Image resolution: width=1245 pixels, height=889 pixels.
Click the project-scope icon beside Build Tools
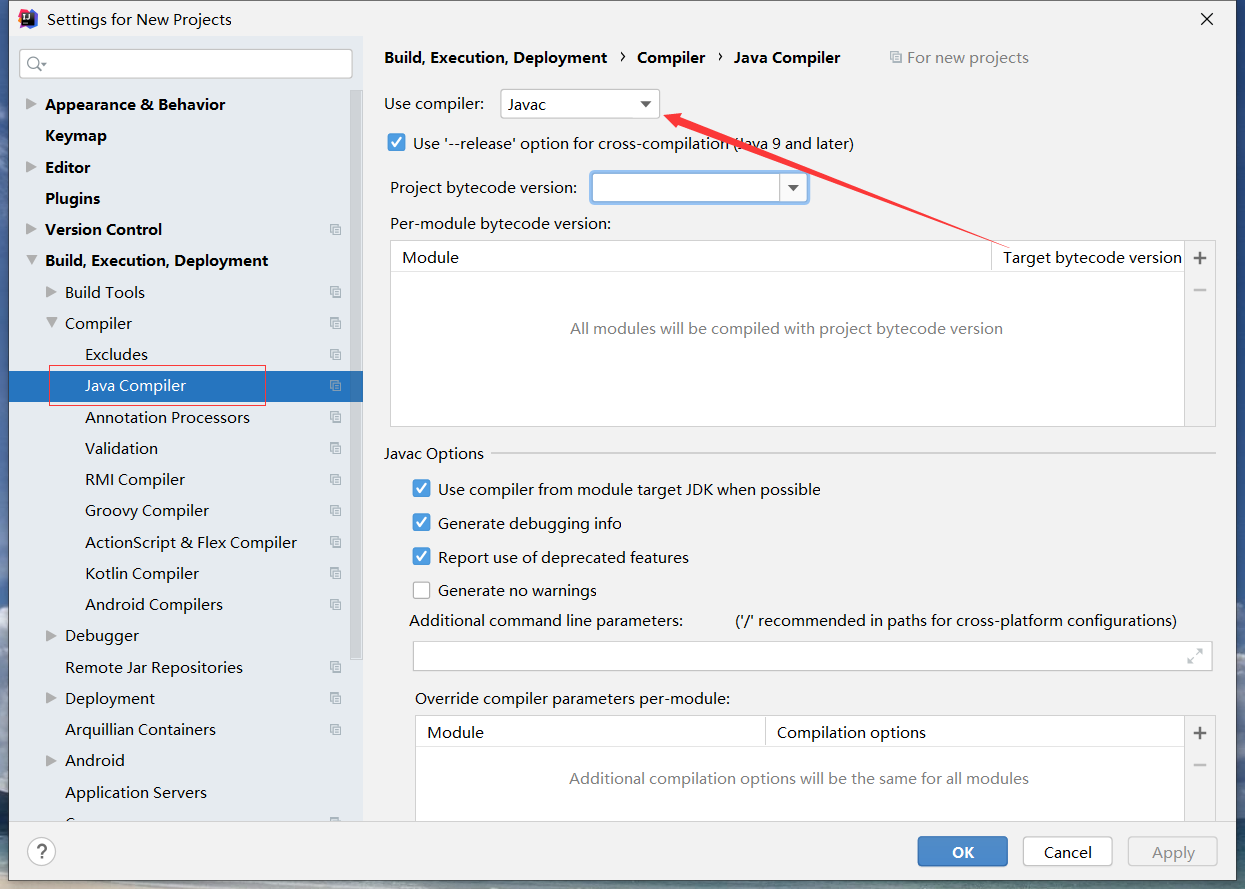click(x=335, y=292)
